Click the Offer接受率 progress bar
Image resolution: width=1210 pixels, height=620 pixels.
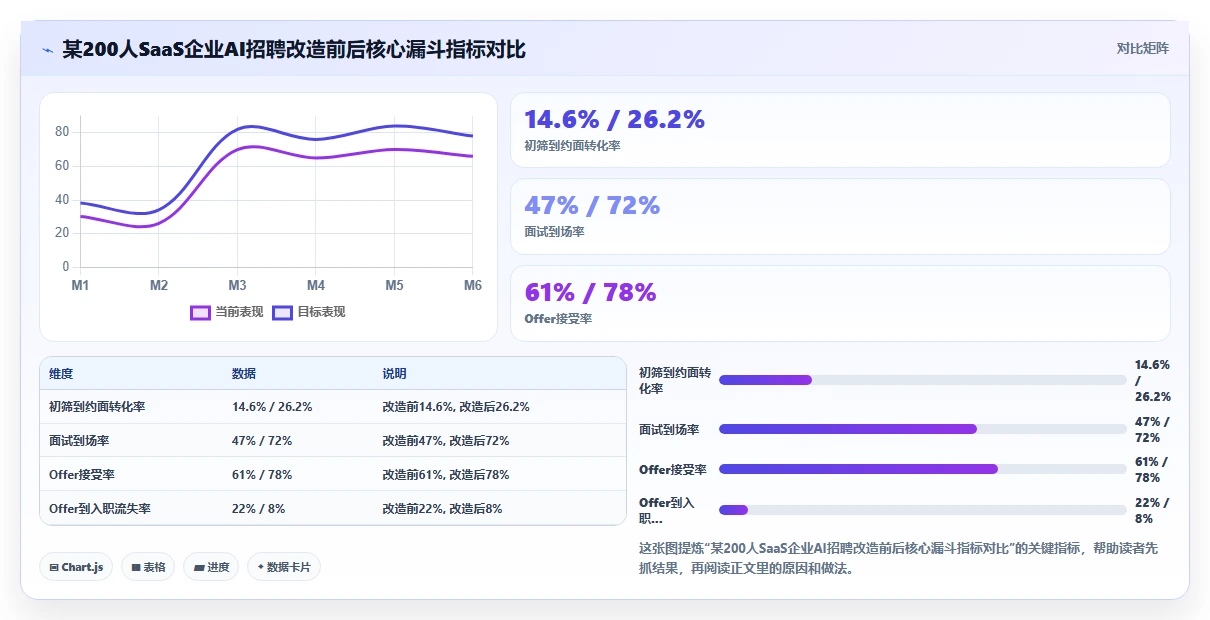tap(922, 469)
